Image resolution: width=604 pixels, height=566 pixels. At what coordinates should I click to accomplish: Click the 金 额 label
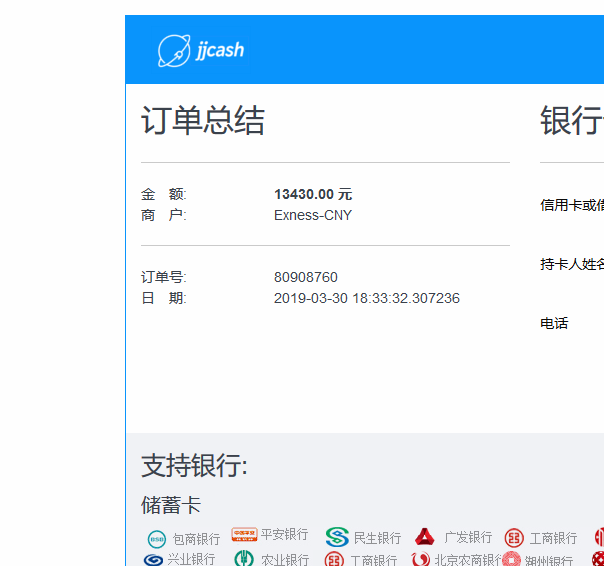164,194
